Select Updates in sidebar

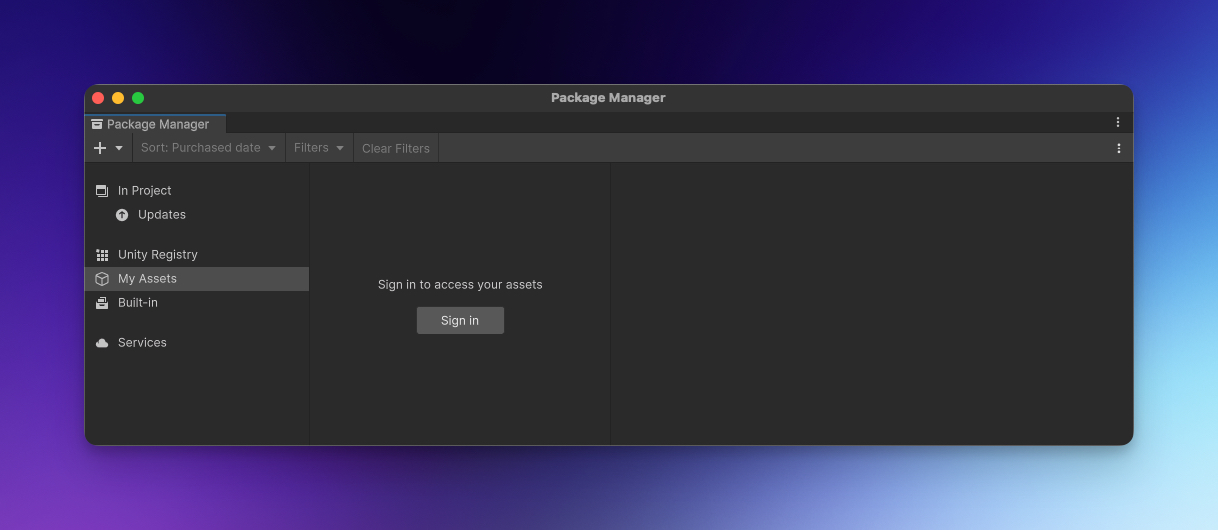click(x=197, y=214)
